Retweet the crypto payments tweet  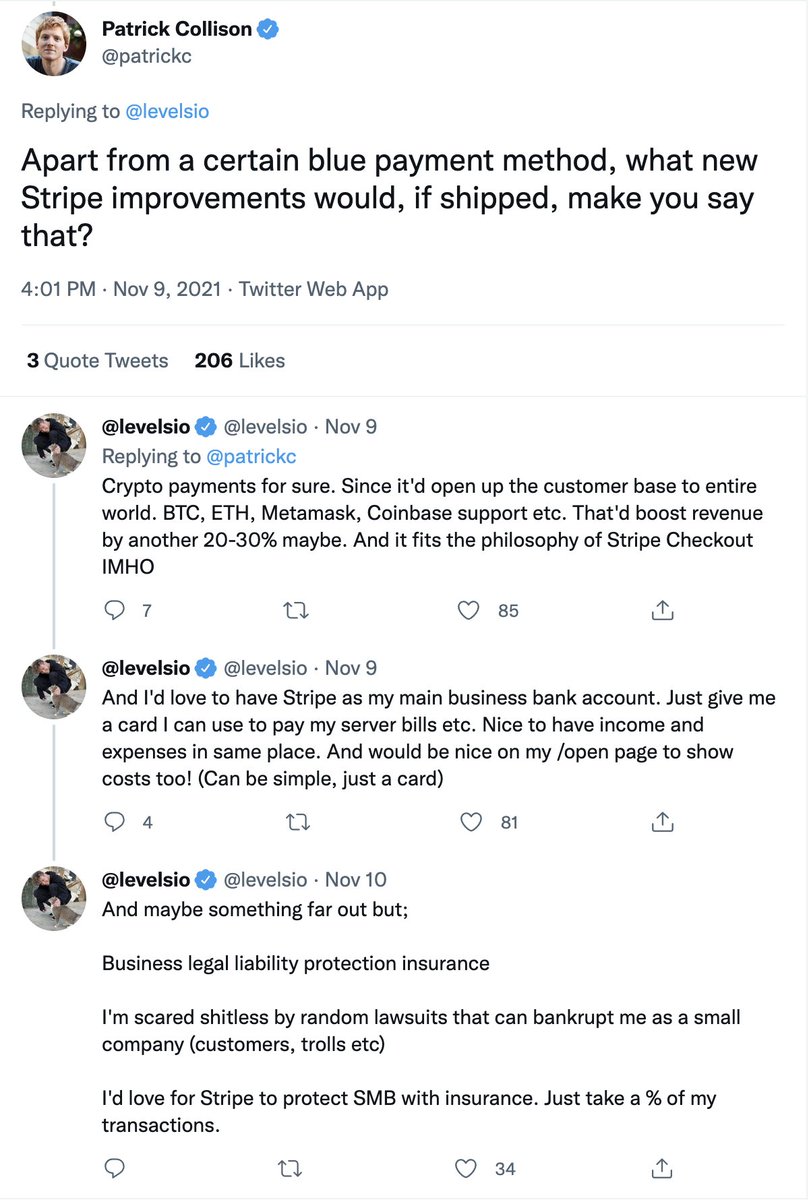click(296, 609)
